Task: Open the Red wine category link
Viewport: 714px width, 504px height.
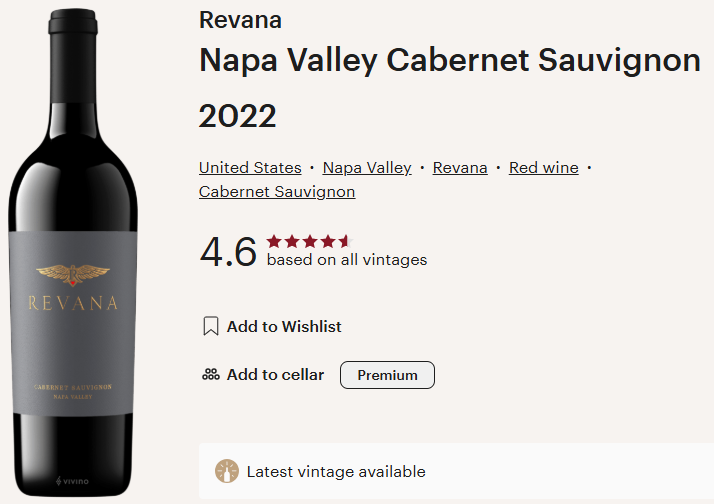Action: pyautogui.click(x=543, y=168)
